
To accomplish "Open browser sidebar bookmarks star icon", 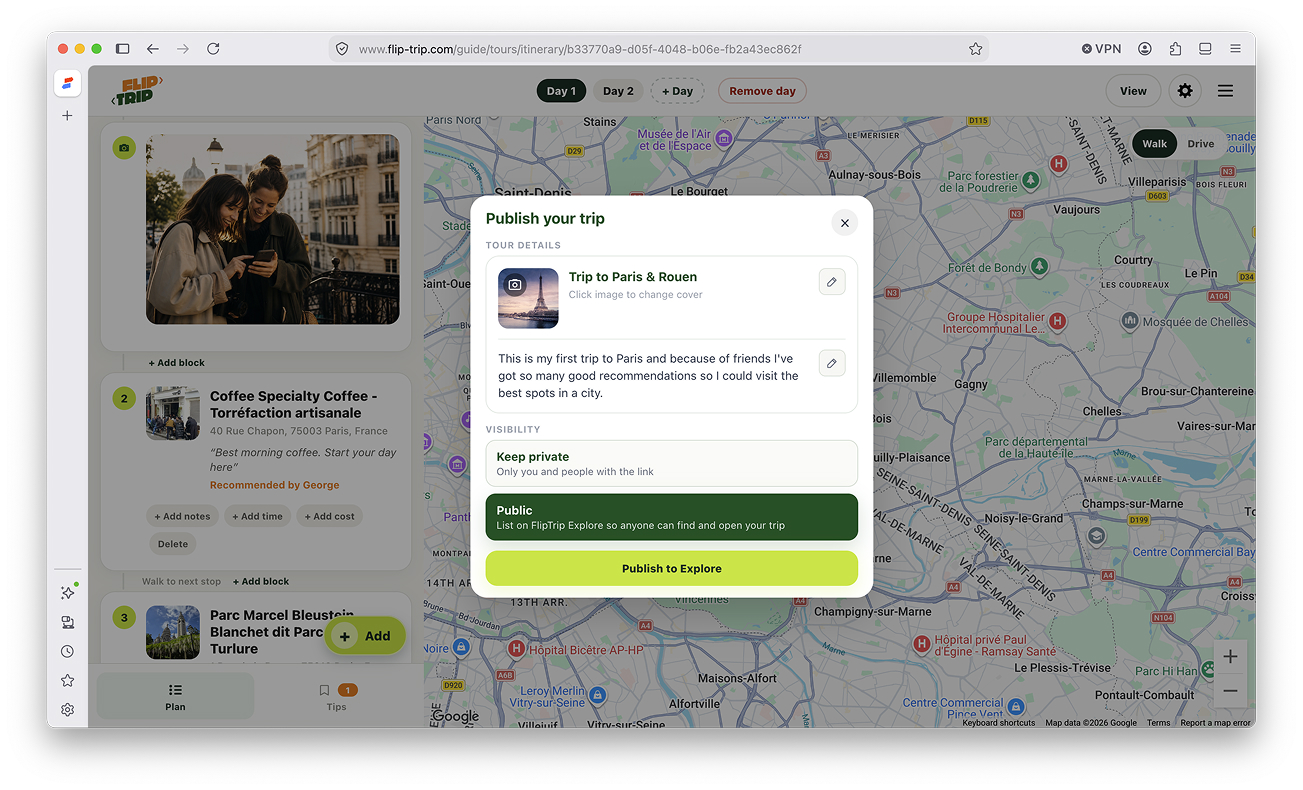I will (x=67, y=680).
